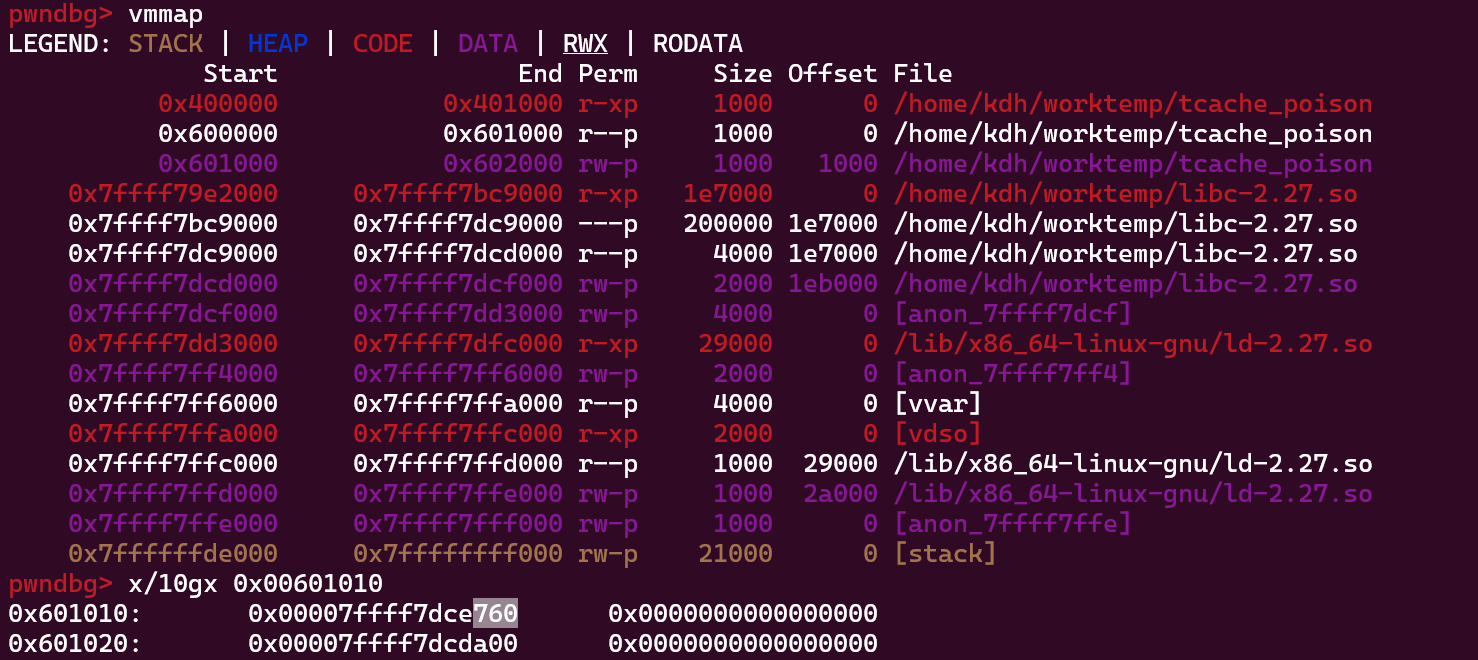This screenshot has height=660, width=1478.
Task: Click the [anon_7ffff7ff4] mapping entry
Action: 1011,374
